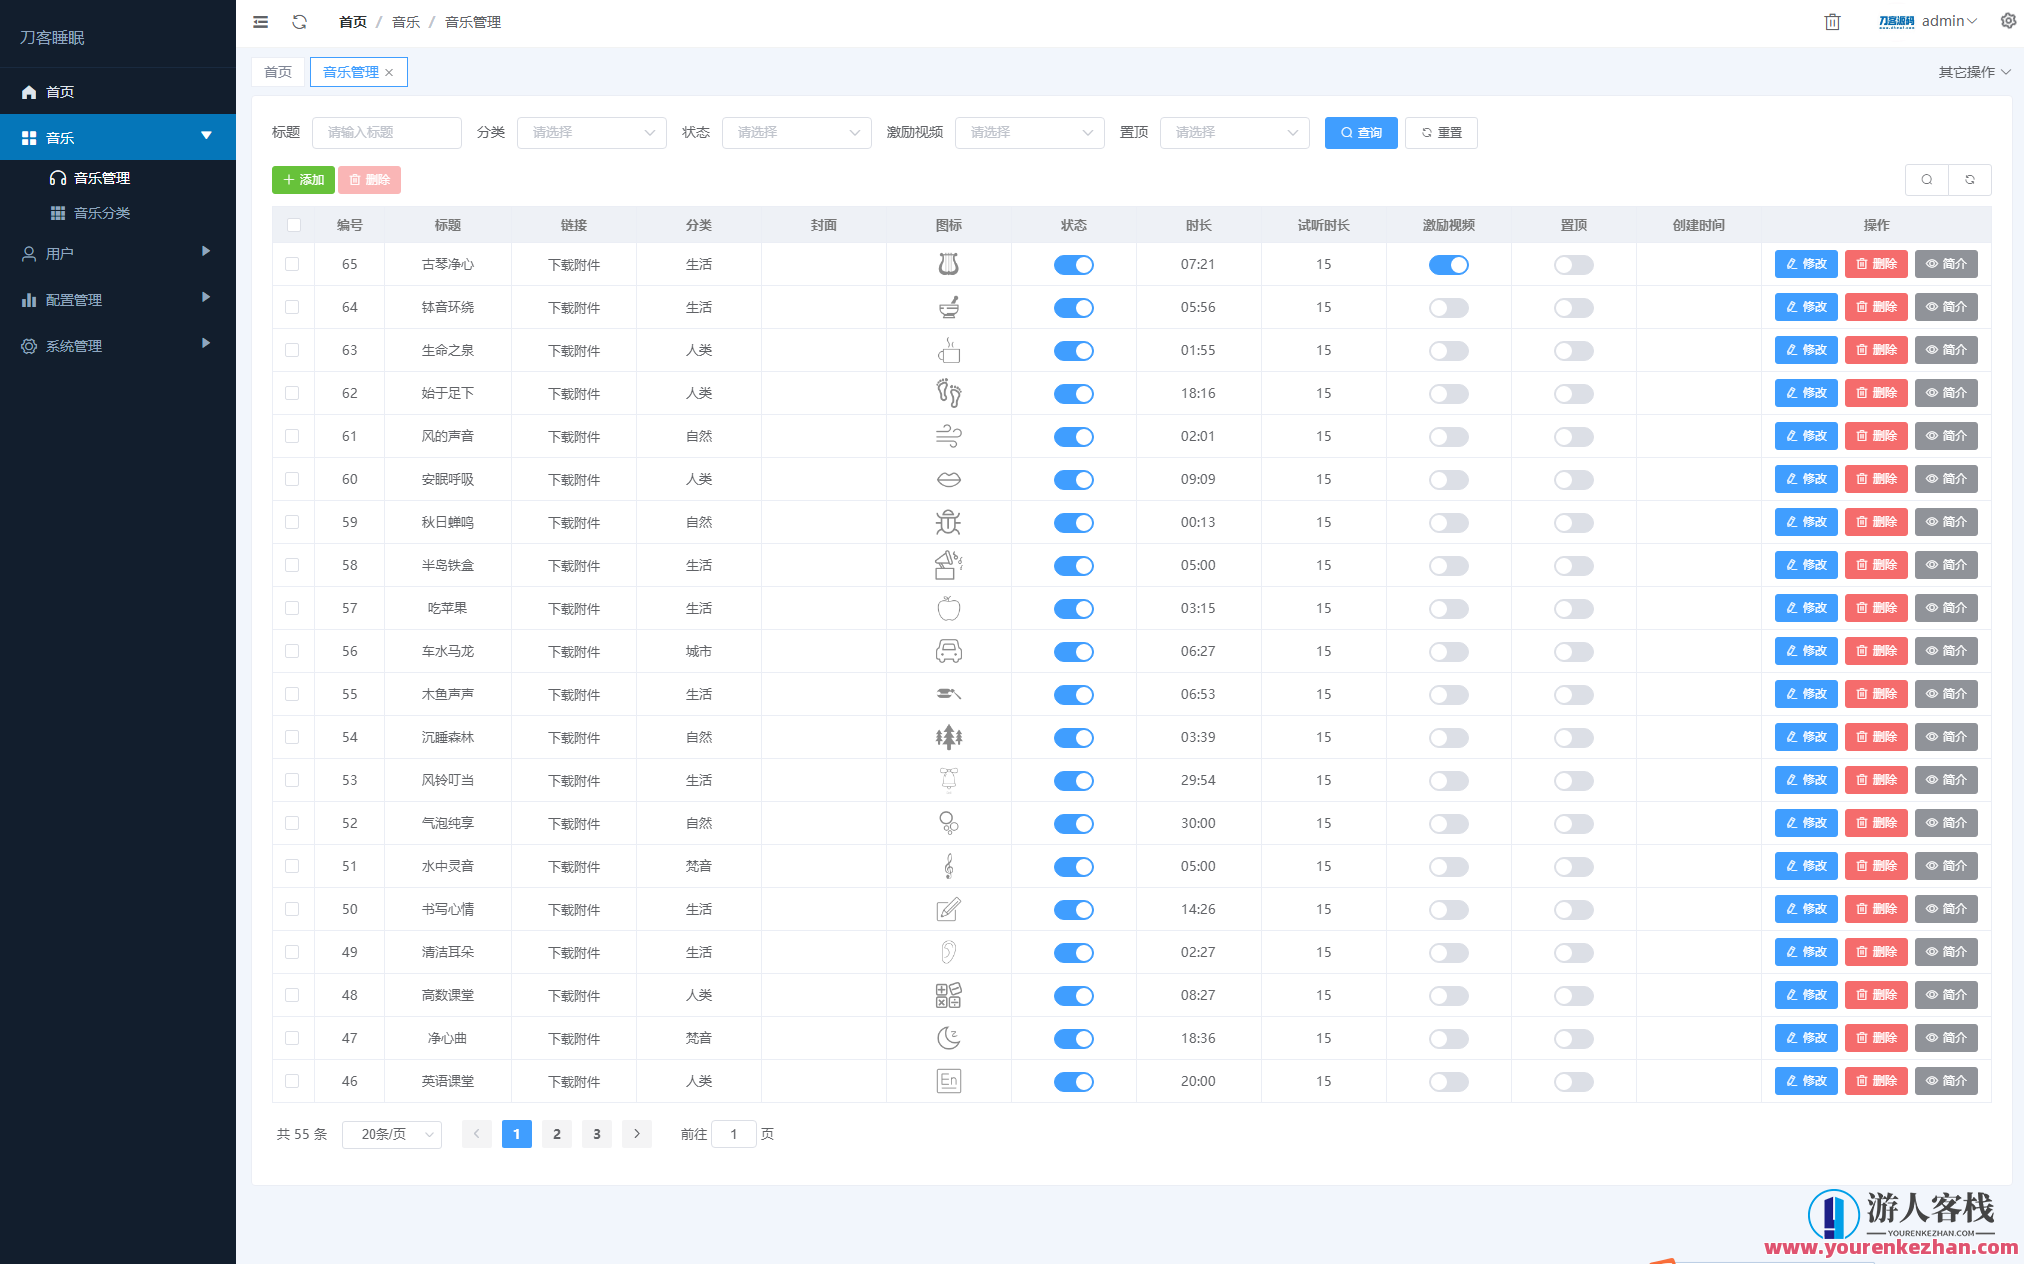Click the search icon above table
Viewport: 2024px width, 1264px height.
(1927, 180)
